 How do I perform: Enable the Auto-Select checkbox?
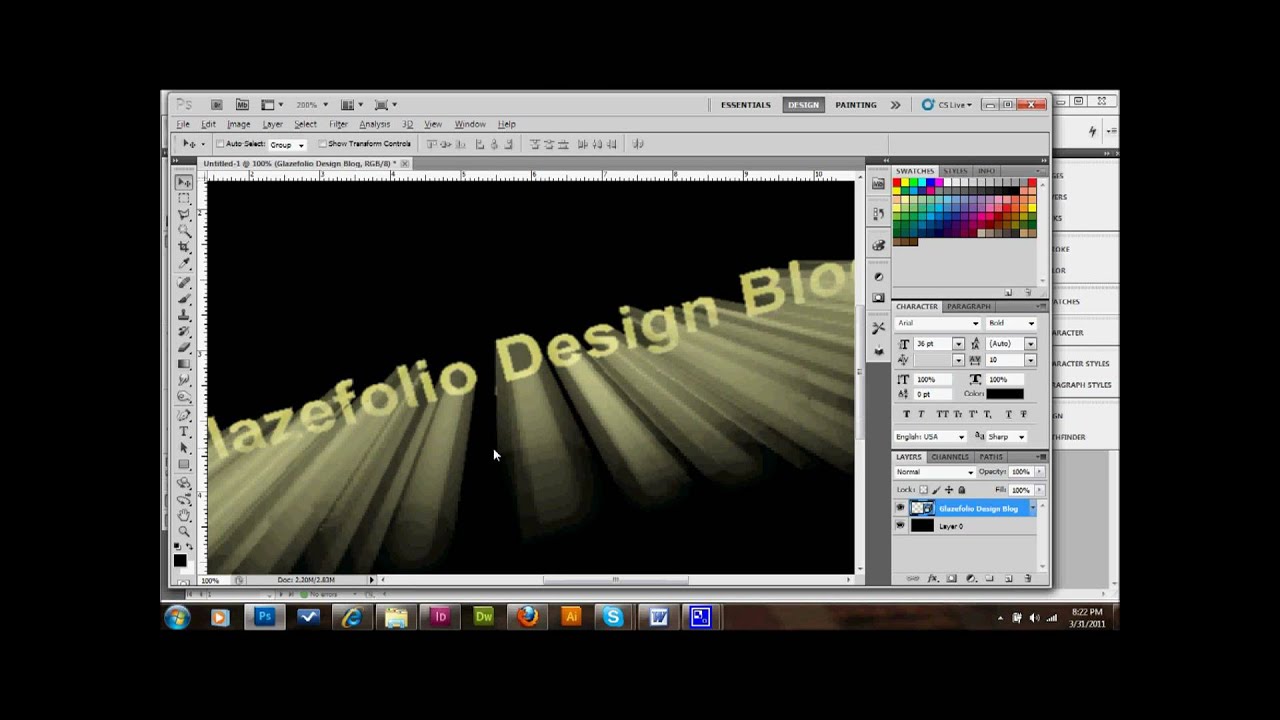click(x=220, y=144)
